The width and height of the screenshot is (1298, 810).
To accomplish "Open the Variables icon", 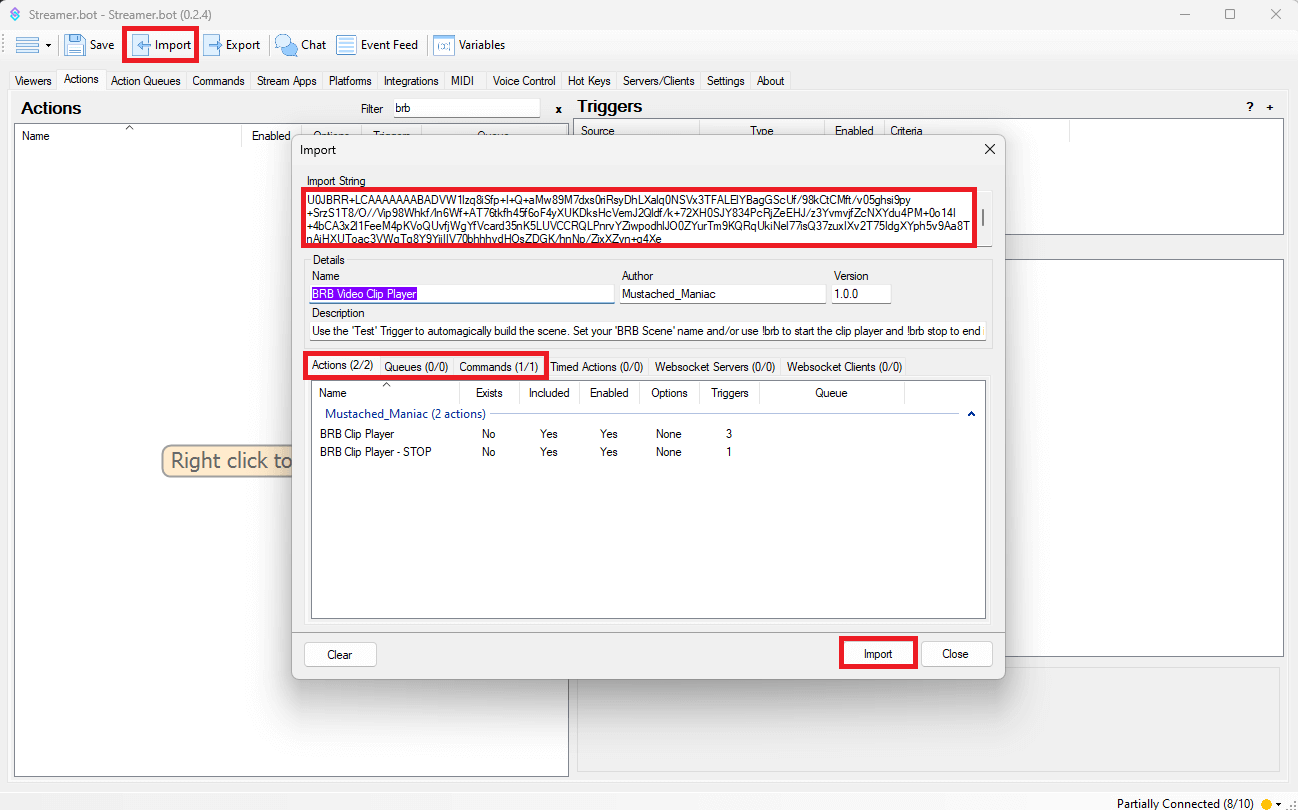I will click(x=443, y=45).
